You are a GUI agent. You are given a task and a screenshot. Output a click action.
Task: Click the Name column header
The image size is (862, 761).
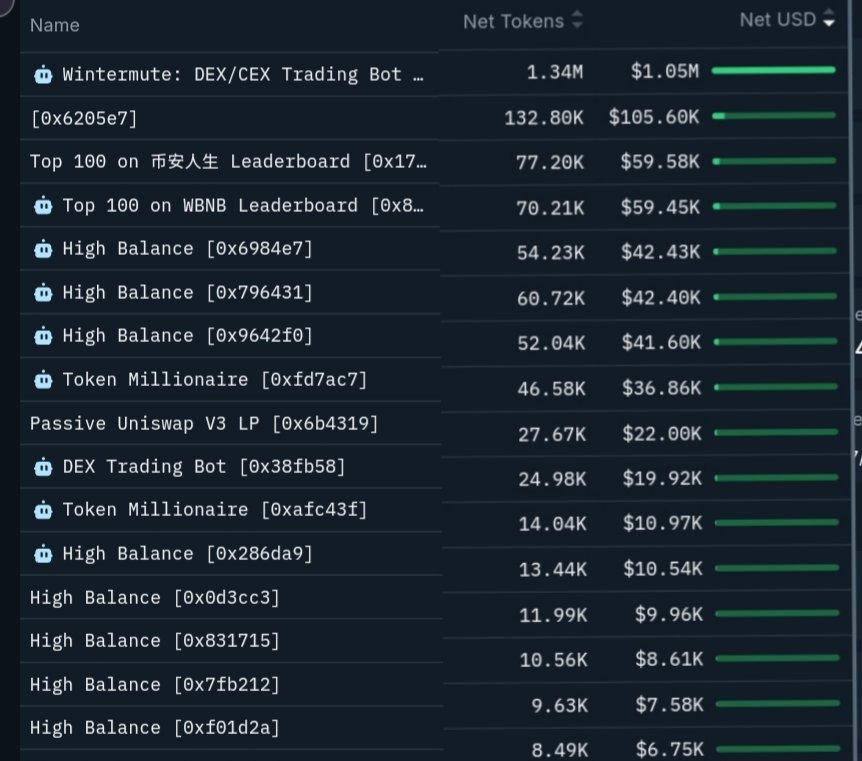point(54,25)
